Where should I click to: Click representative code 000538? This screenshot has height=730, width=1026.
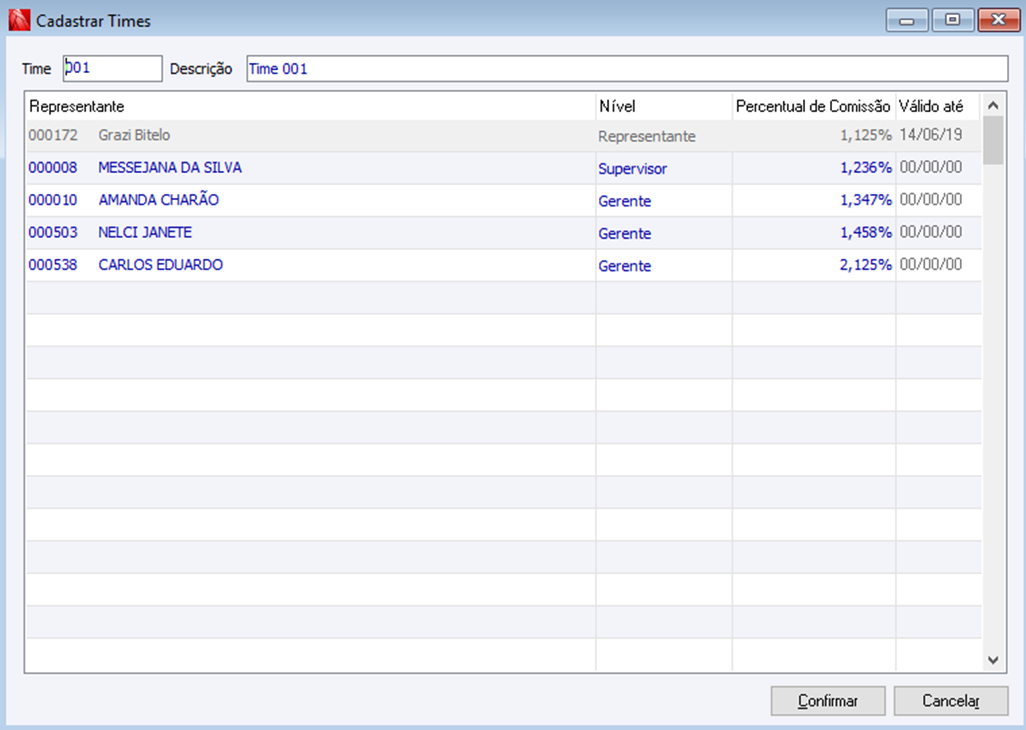tap(53, 265)
